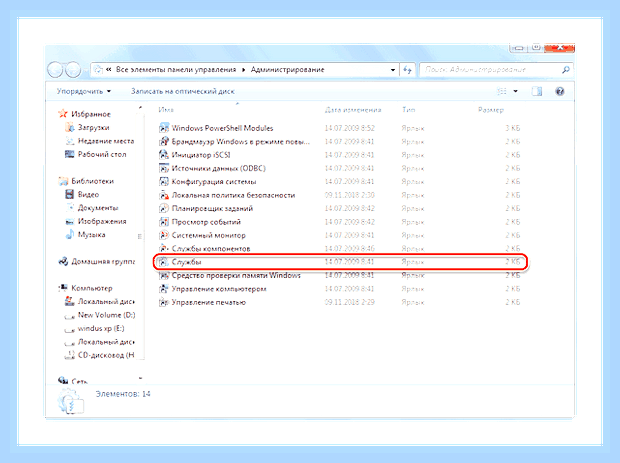The height and width of the screenshot is (463, 620).
Task: Sort by the Размер column header
Action: (x=490, y=110)
